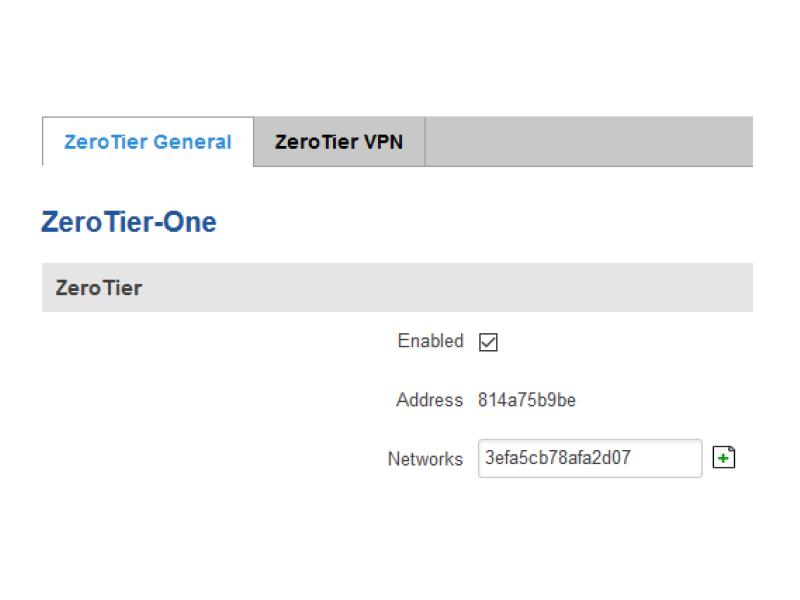
Task: Switch to the ZeroTier VPN tab
Action: point(339,142)
